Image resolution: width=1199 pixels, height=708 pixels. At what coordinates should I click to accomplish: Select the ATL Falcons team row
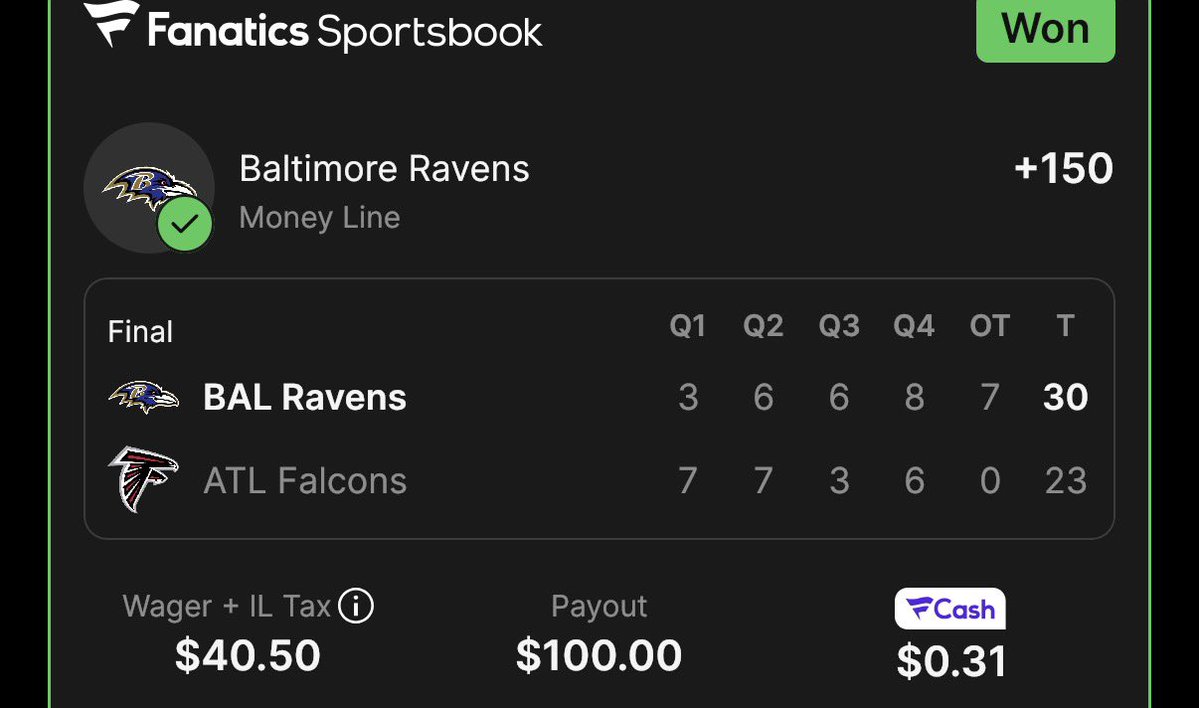pyautogui.click(x=599, y=481)
